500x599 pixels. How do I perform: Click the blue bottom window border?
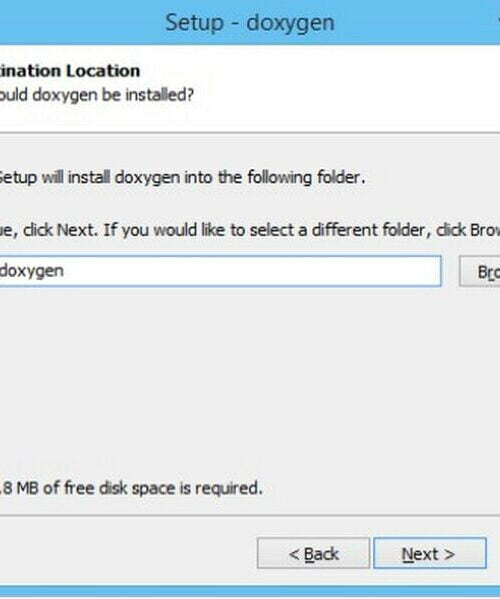250,591
